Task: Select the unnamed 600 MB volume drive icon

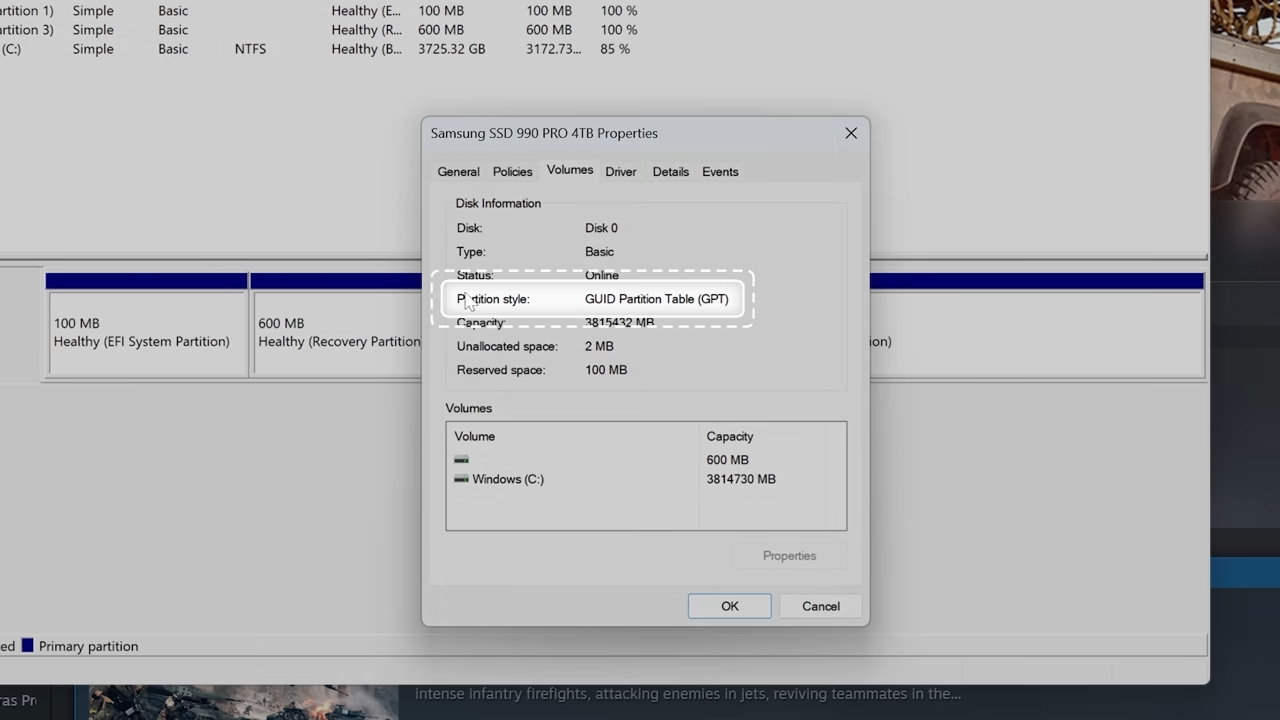Action: point(461,460)
